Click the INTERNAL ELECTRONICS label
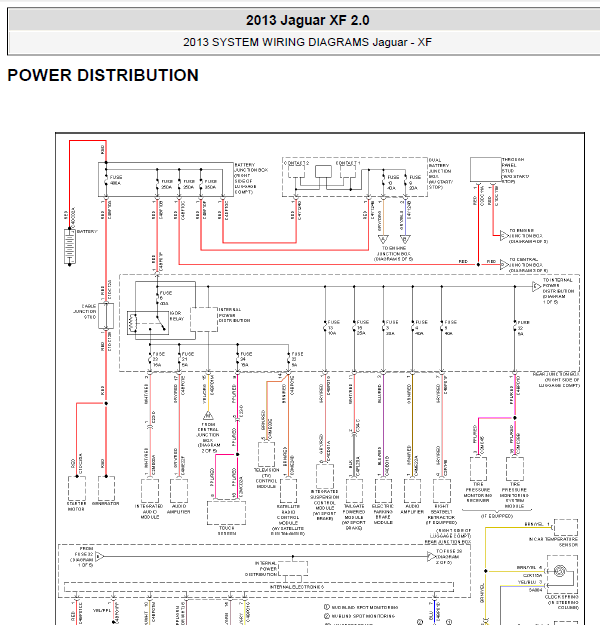Viewport: 600px width, 625px height. [x=297, y=587]
